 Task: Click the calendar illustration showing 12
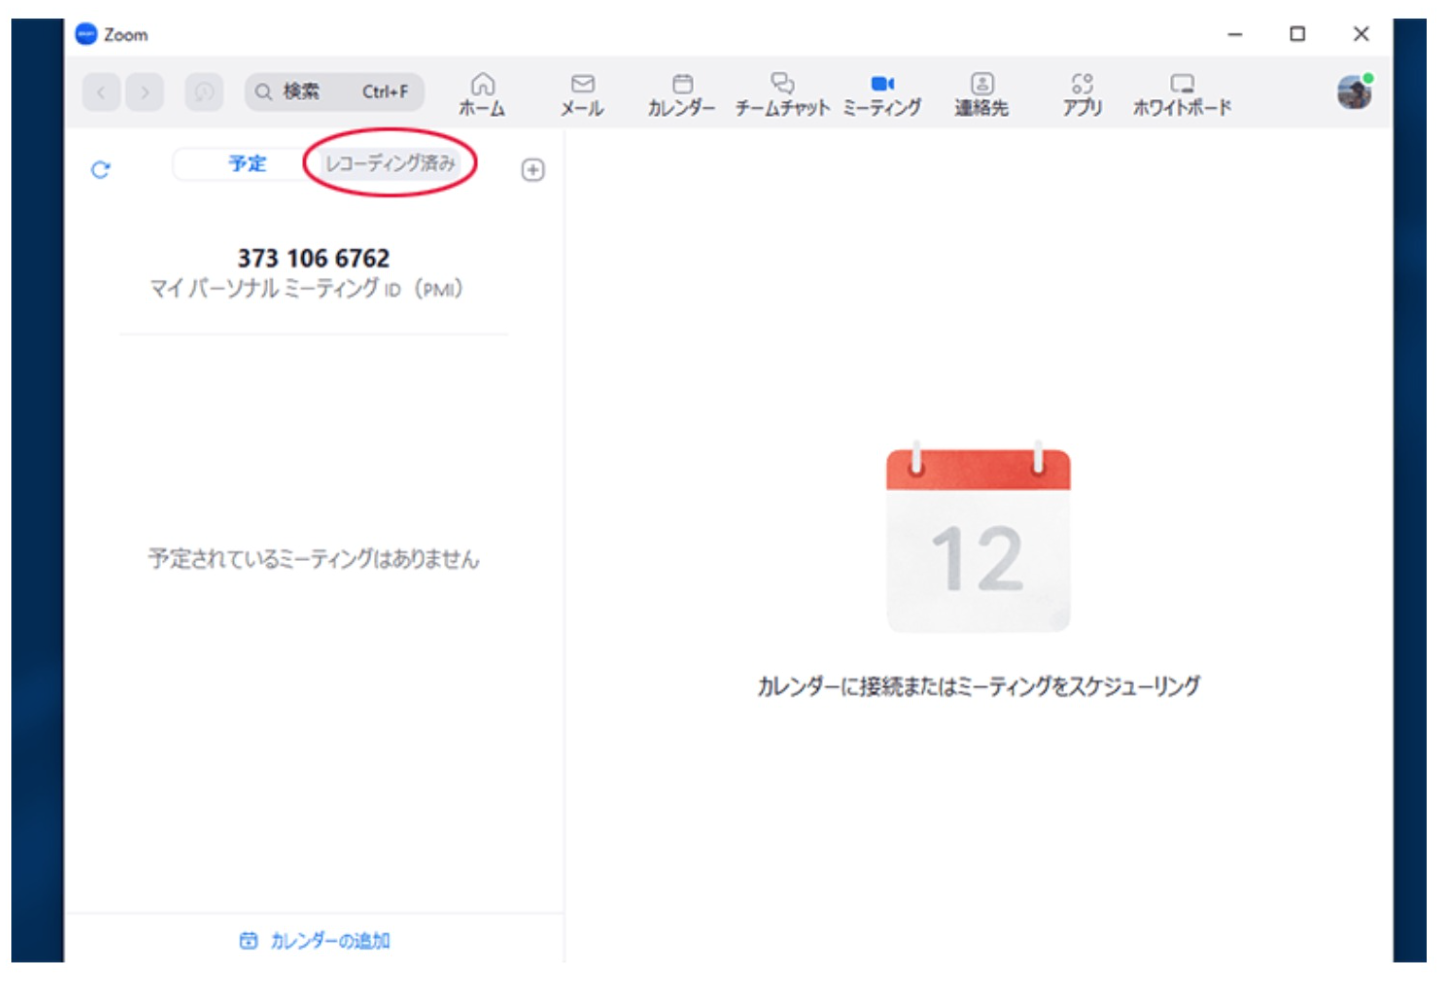click(977, 540)
